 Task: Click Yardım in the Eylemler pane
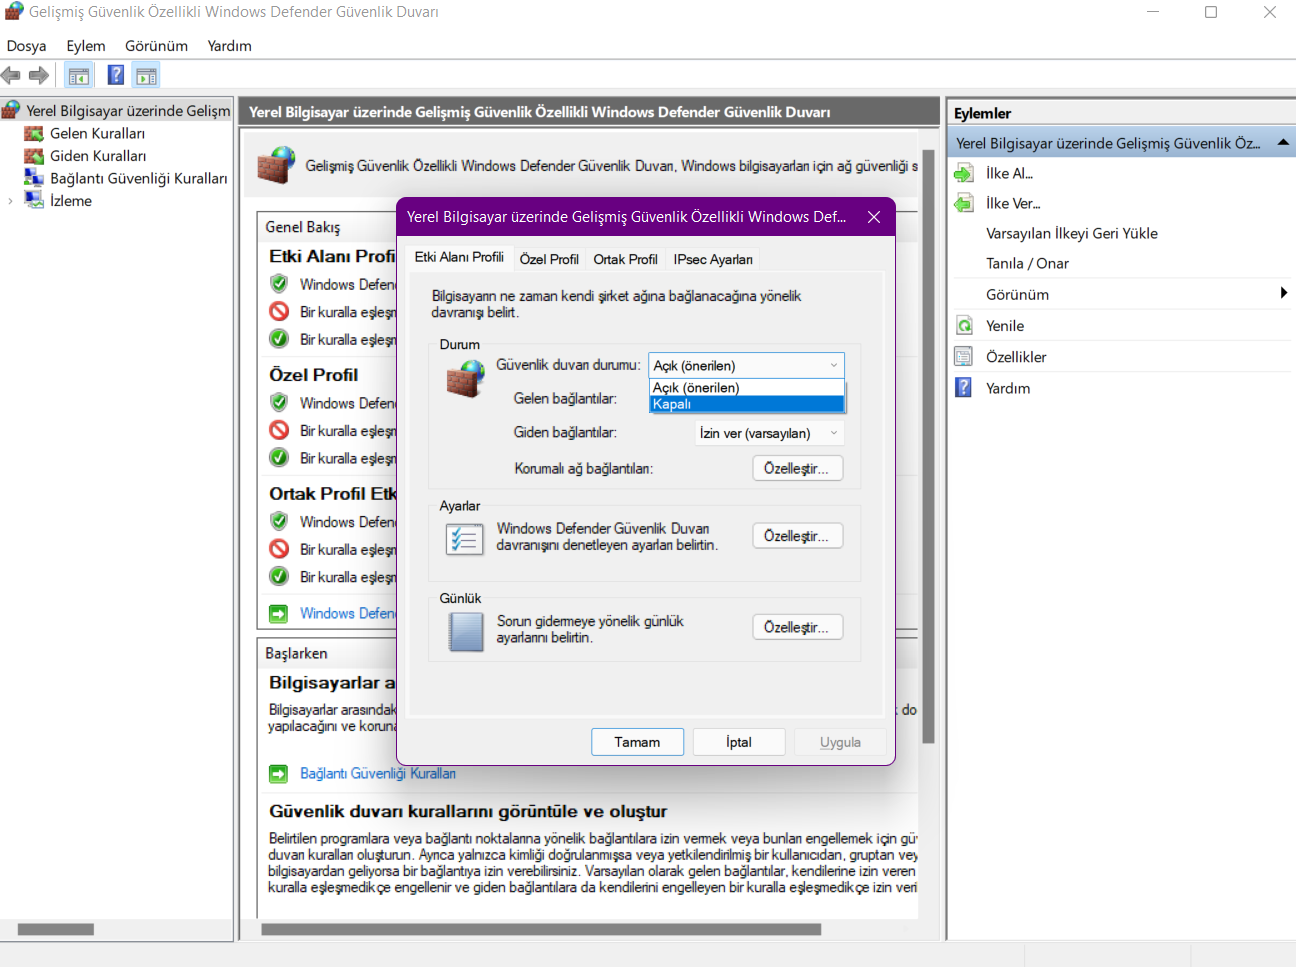[x=1008, y=388]
